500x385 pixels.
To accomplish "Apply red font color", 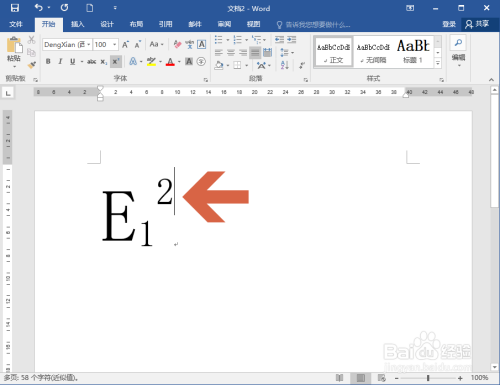I will point(170,62).
